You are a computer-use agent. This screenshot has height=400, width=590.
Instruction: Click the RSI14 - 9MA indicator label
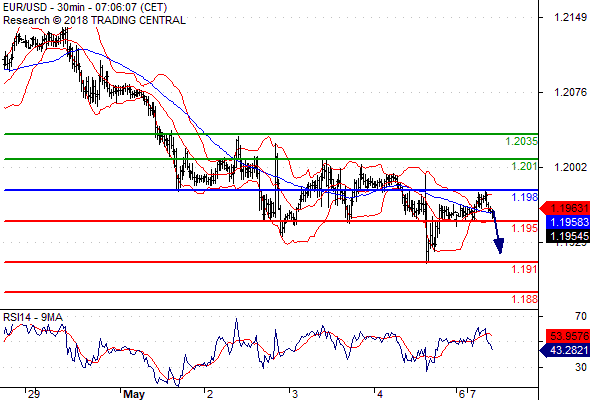coord(33,318)
